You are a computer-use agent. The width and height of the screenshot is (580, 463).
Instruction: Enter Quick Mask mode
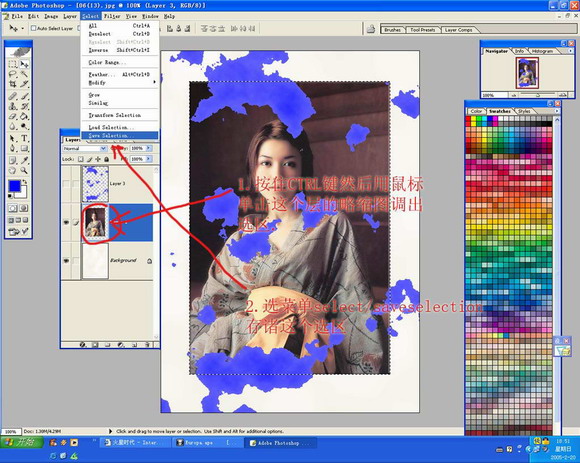click(x=24, y=208)
